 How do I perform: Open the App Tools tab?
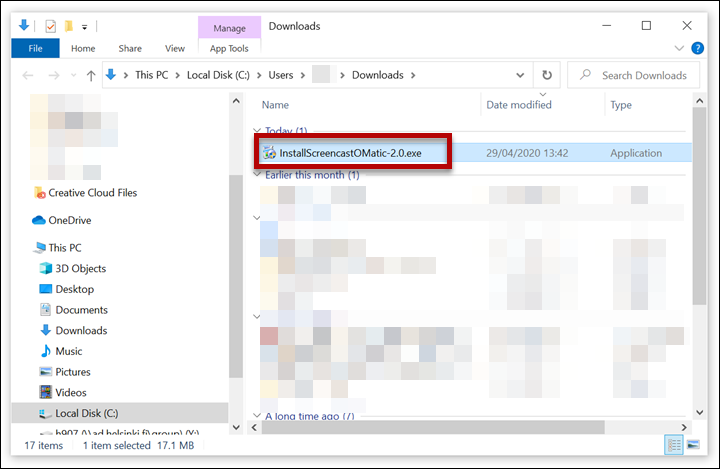(x=229, y=48)
